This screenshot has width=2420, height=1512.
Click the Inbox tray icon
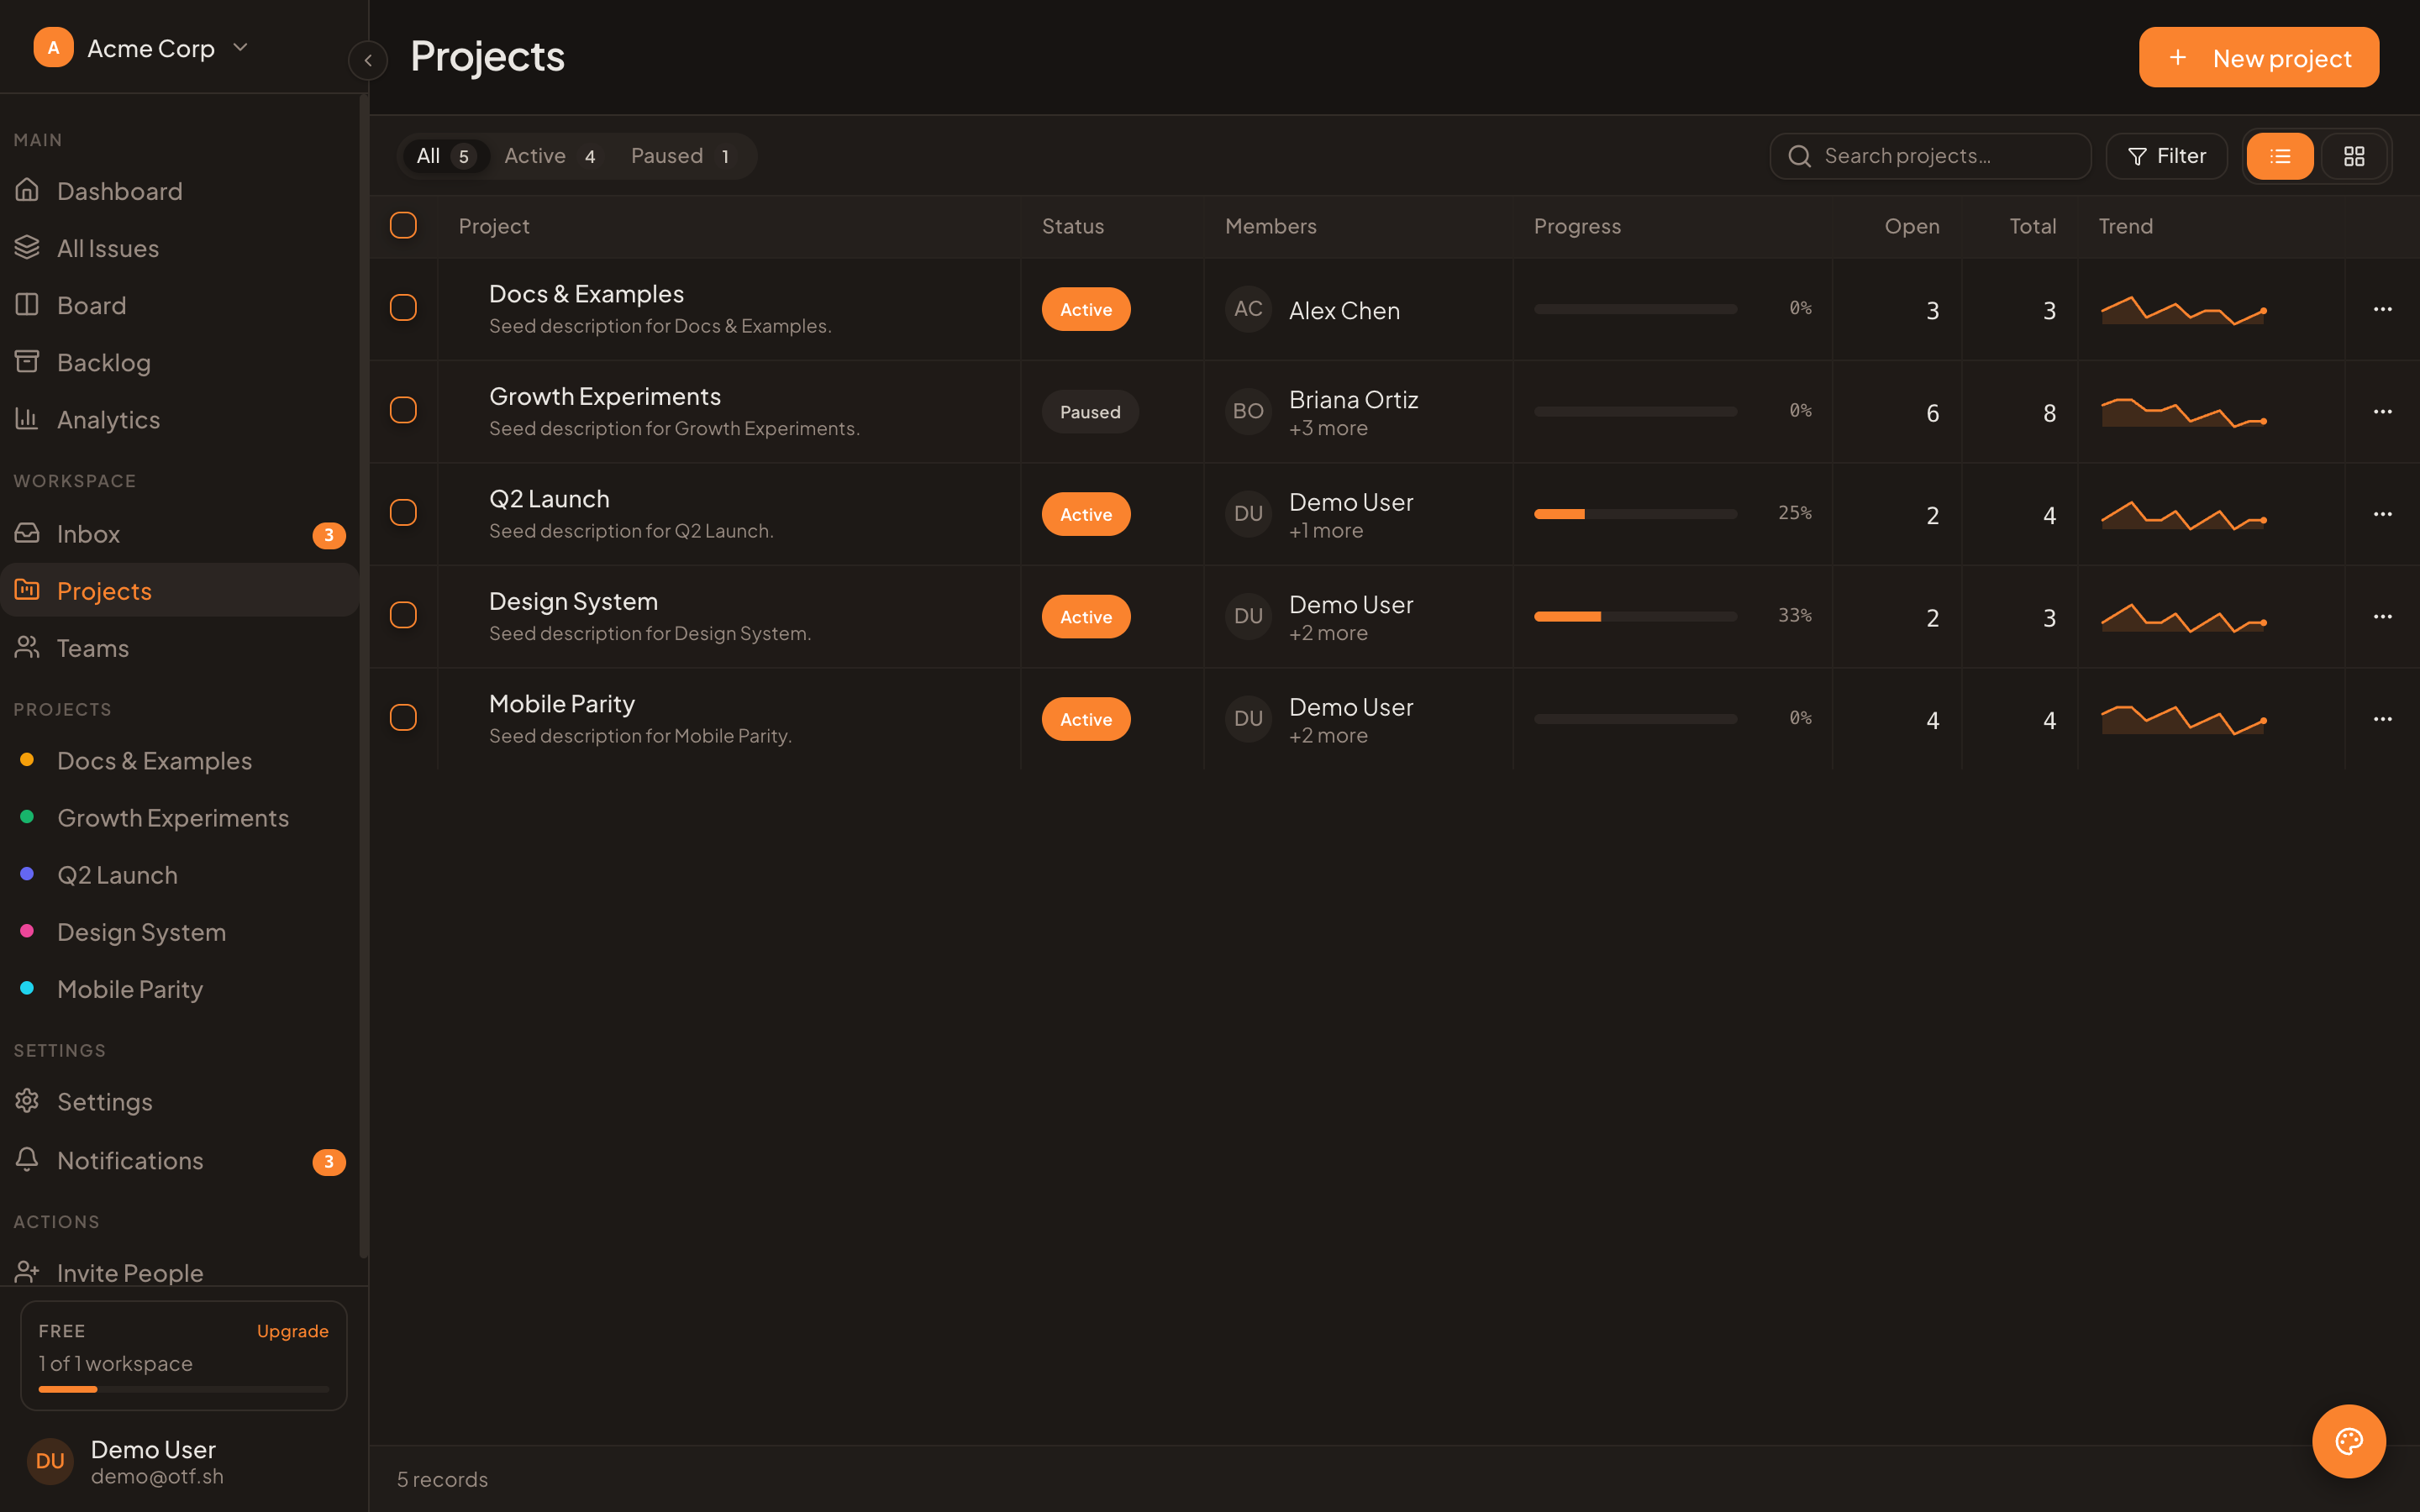27,533
